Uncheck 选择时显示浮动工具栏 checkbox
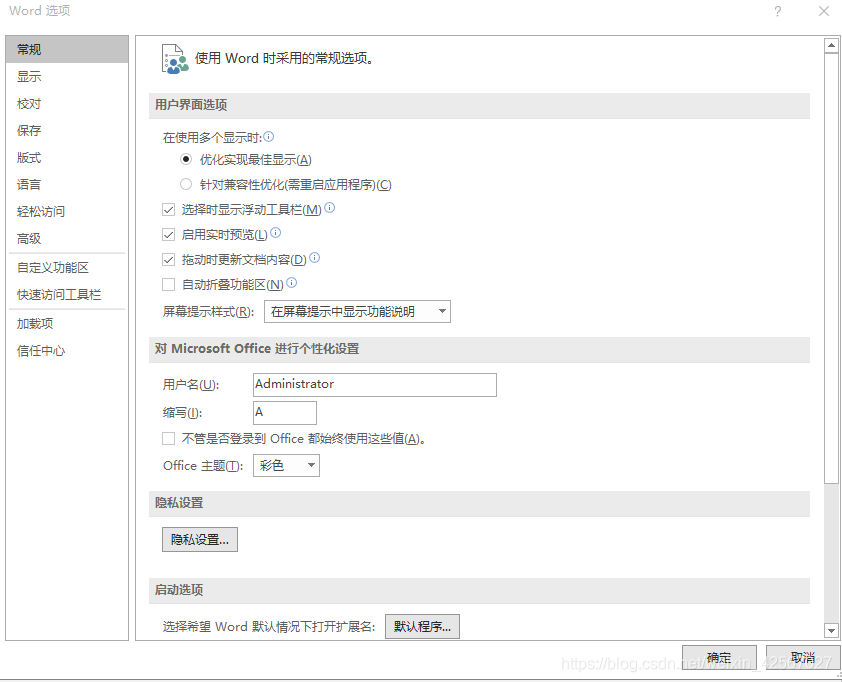 (x=169, y=209)
